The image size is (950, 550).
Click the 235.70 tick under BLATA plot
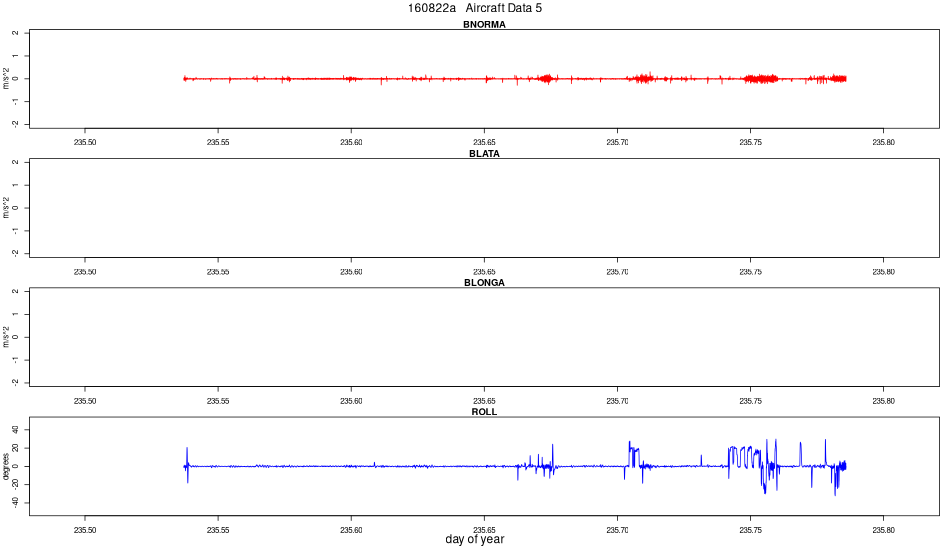617,272
